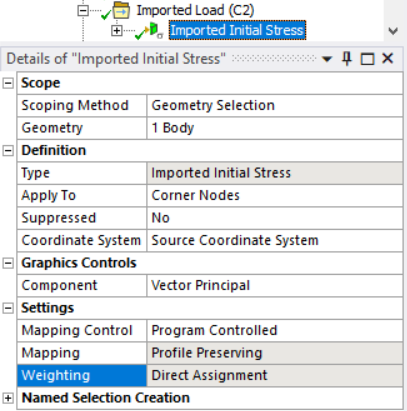Close the Details of Imported Initial Stress panel
407x411 pixels.
click(388, 59)
